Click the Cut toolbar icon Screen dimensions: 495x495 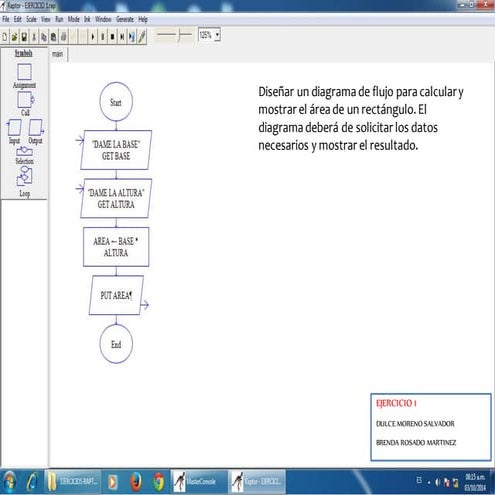[34, 37]
